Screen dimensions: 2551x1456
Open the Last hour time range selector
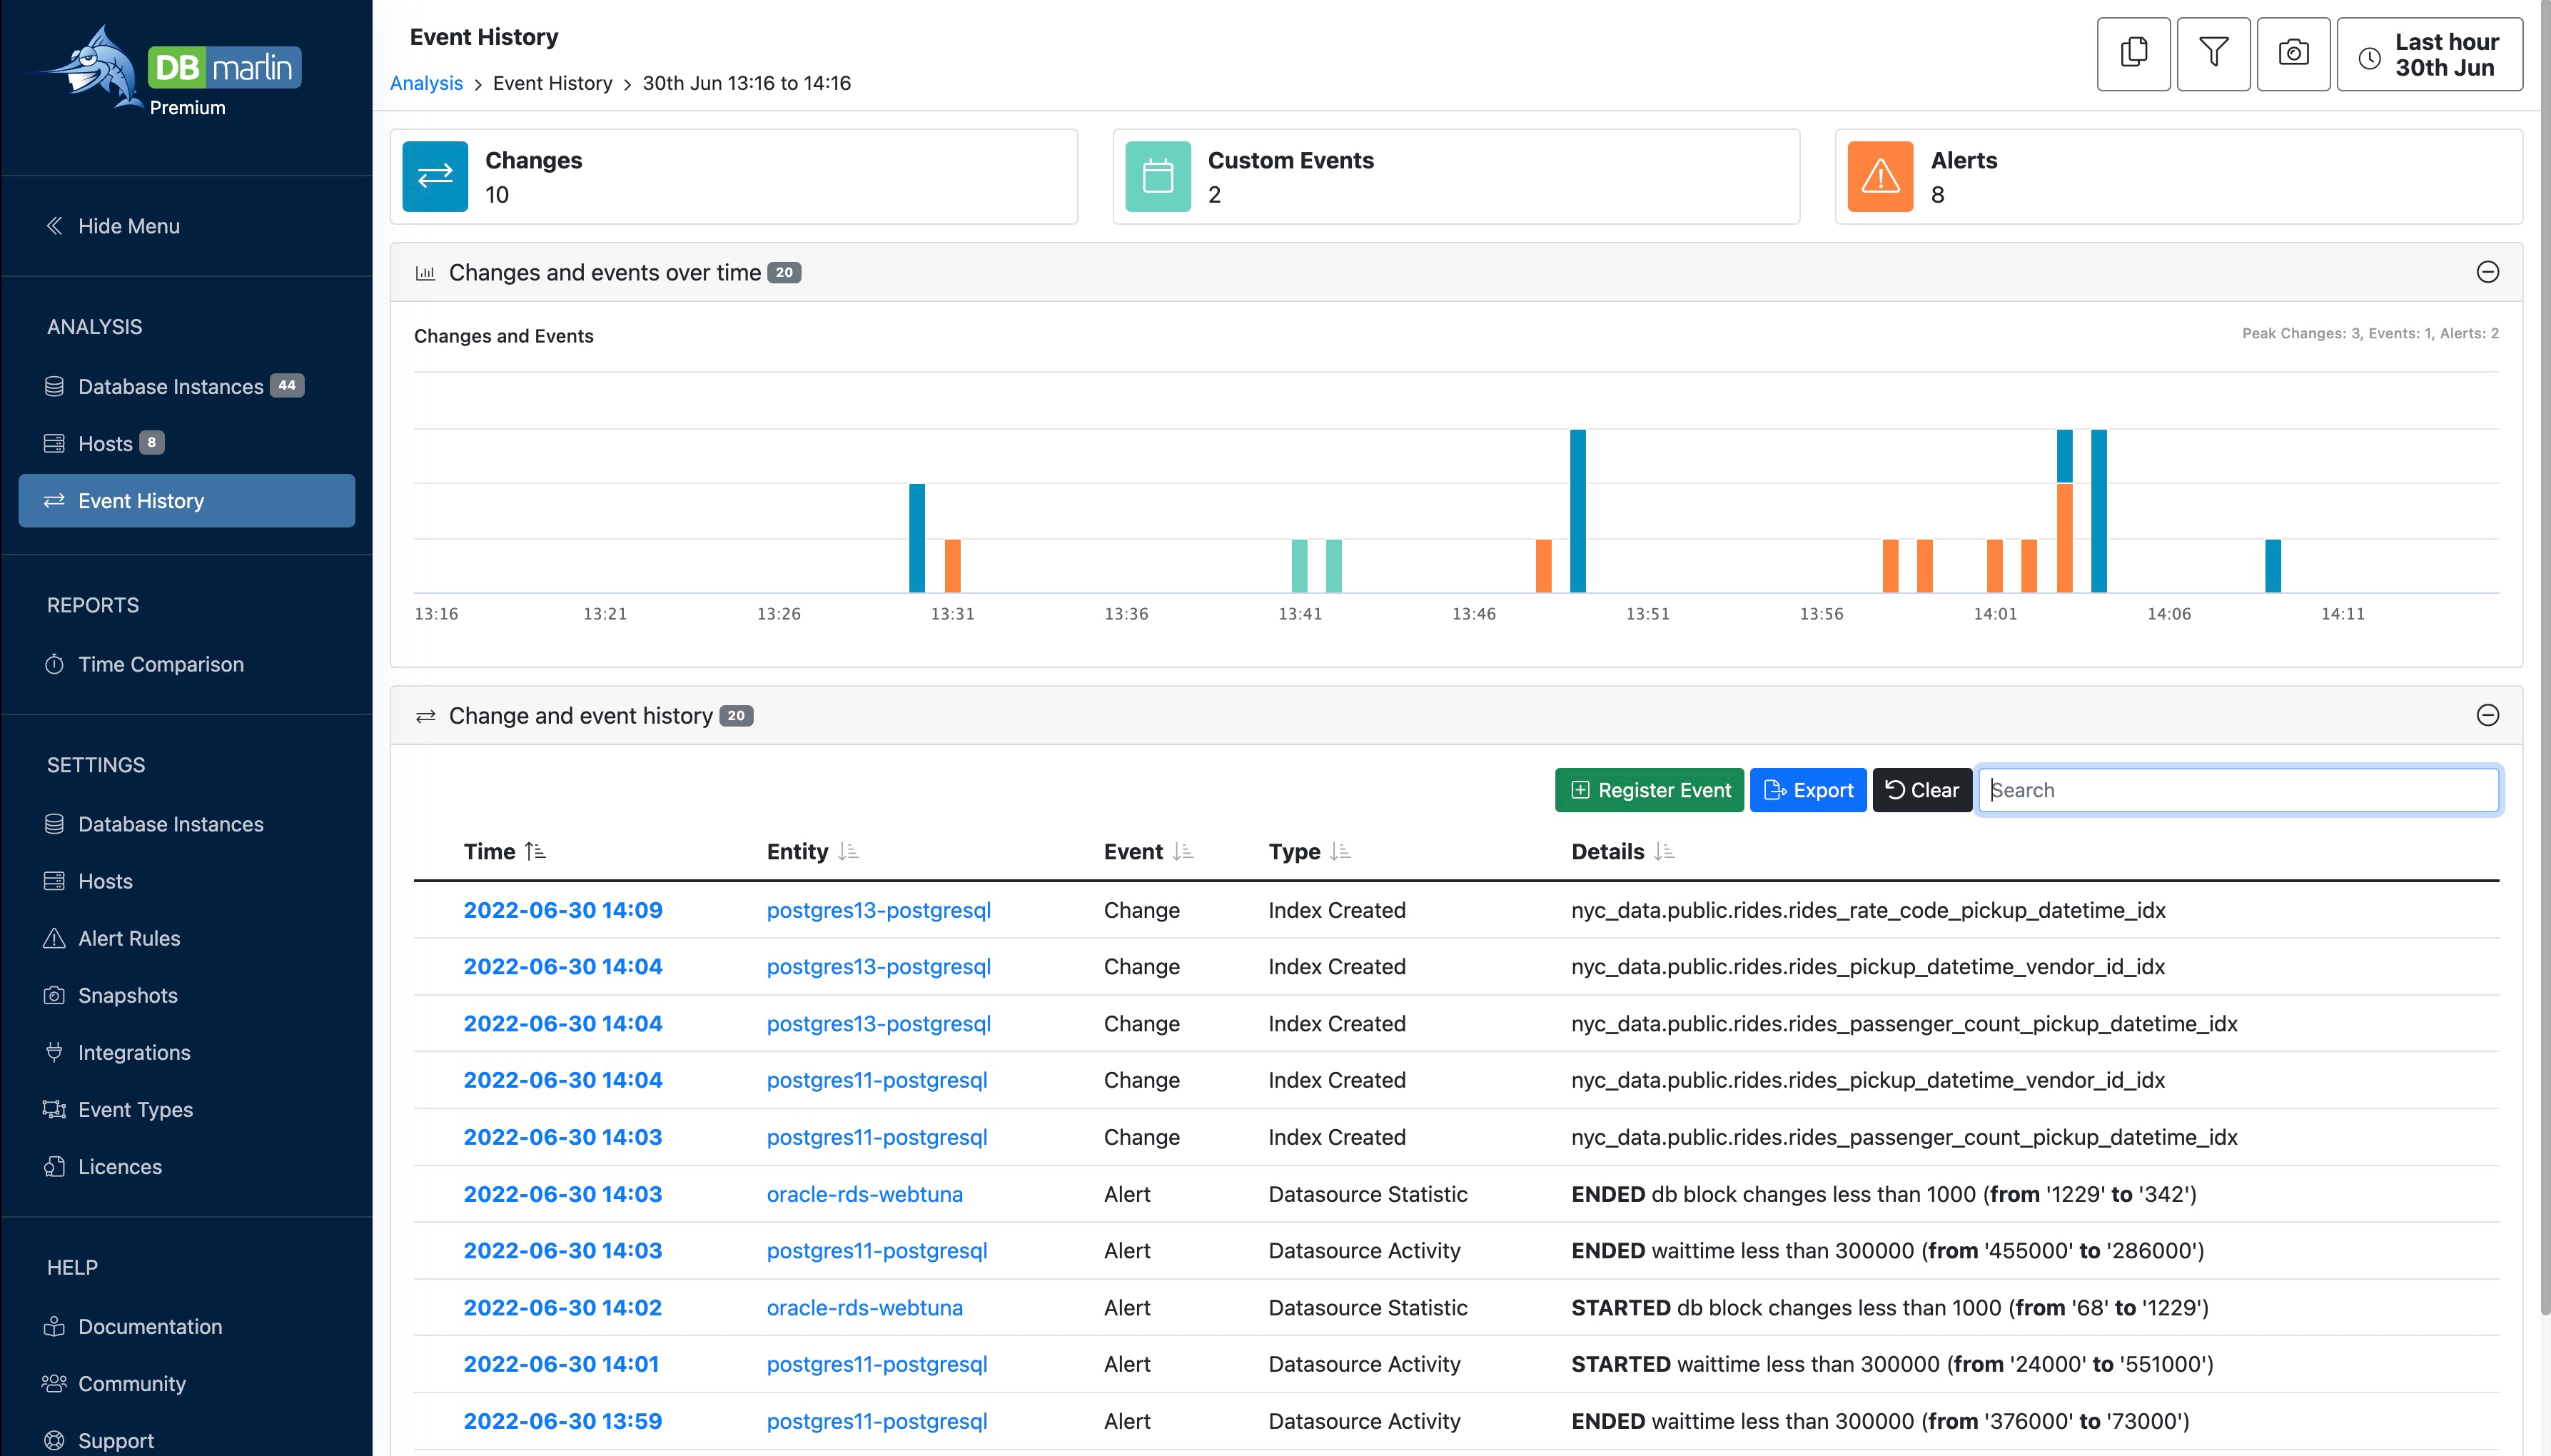2428,54
